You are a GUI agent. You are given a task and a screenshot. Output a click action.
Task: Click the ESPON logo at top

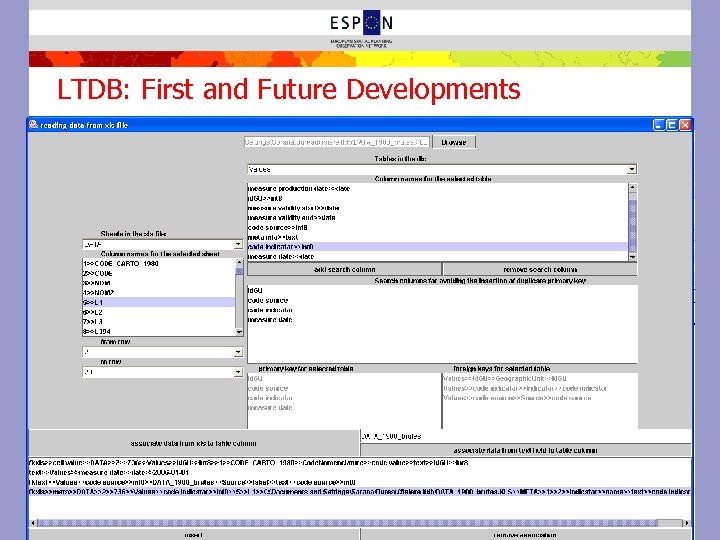361,28
